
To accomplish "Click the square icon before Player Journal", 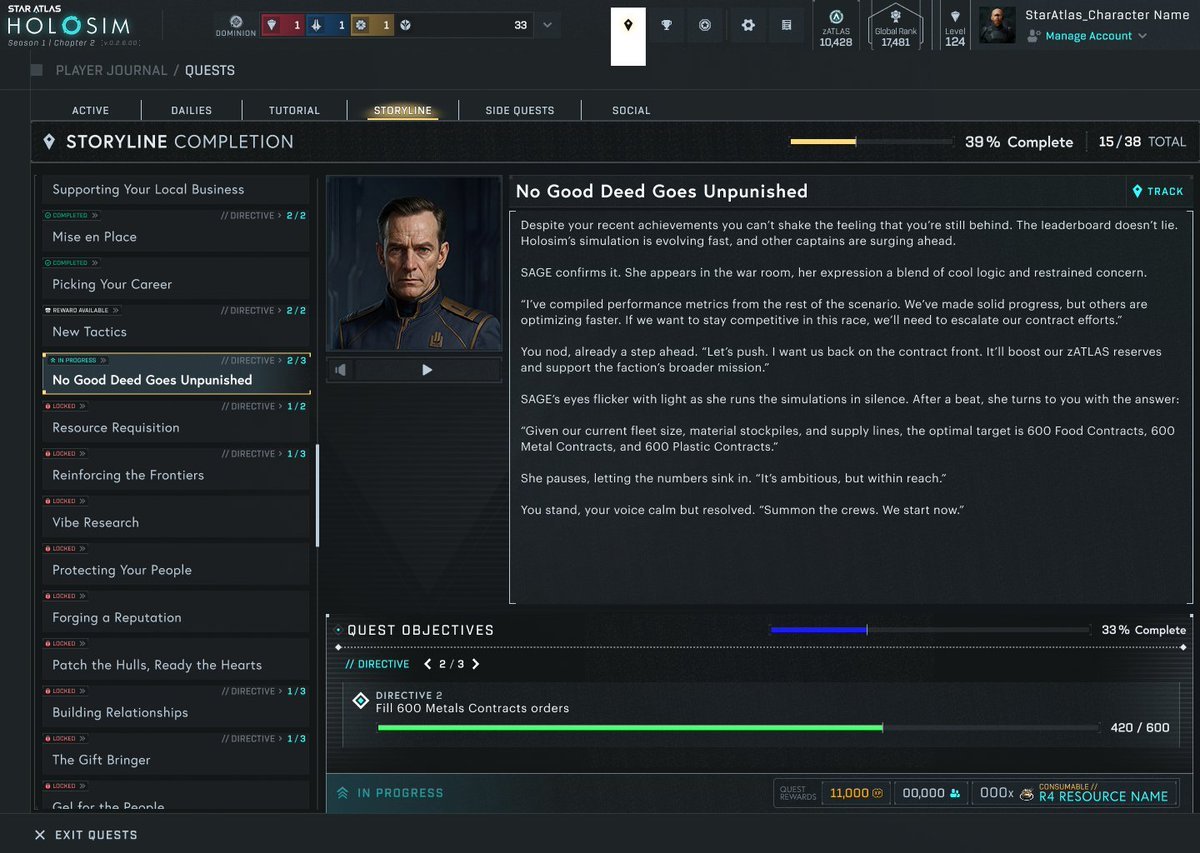I will pos(37,70).
